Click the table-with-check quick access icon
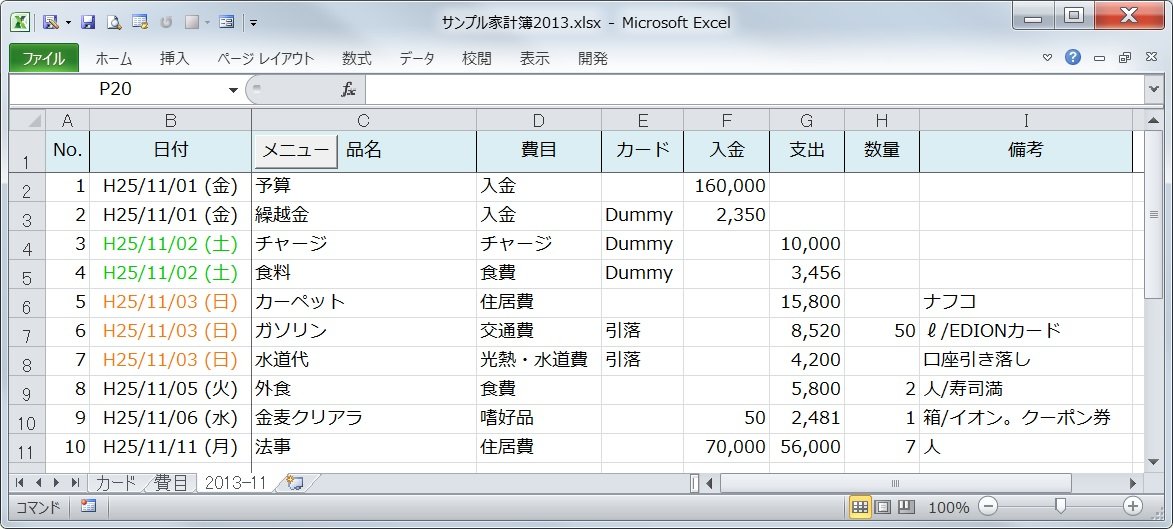 (x=140, y=22)
